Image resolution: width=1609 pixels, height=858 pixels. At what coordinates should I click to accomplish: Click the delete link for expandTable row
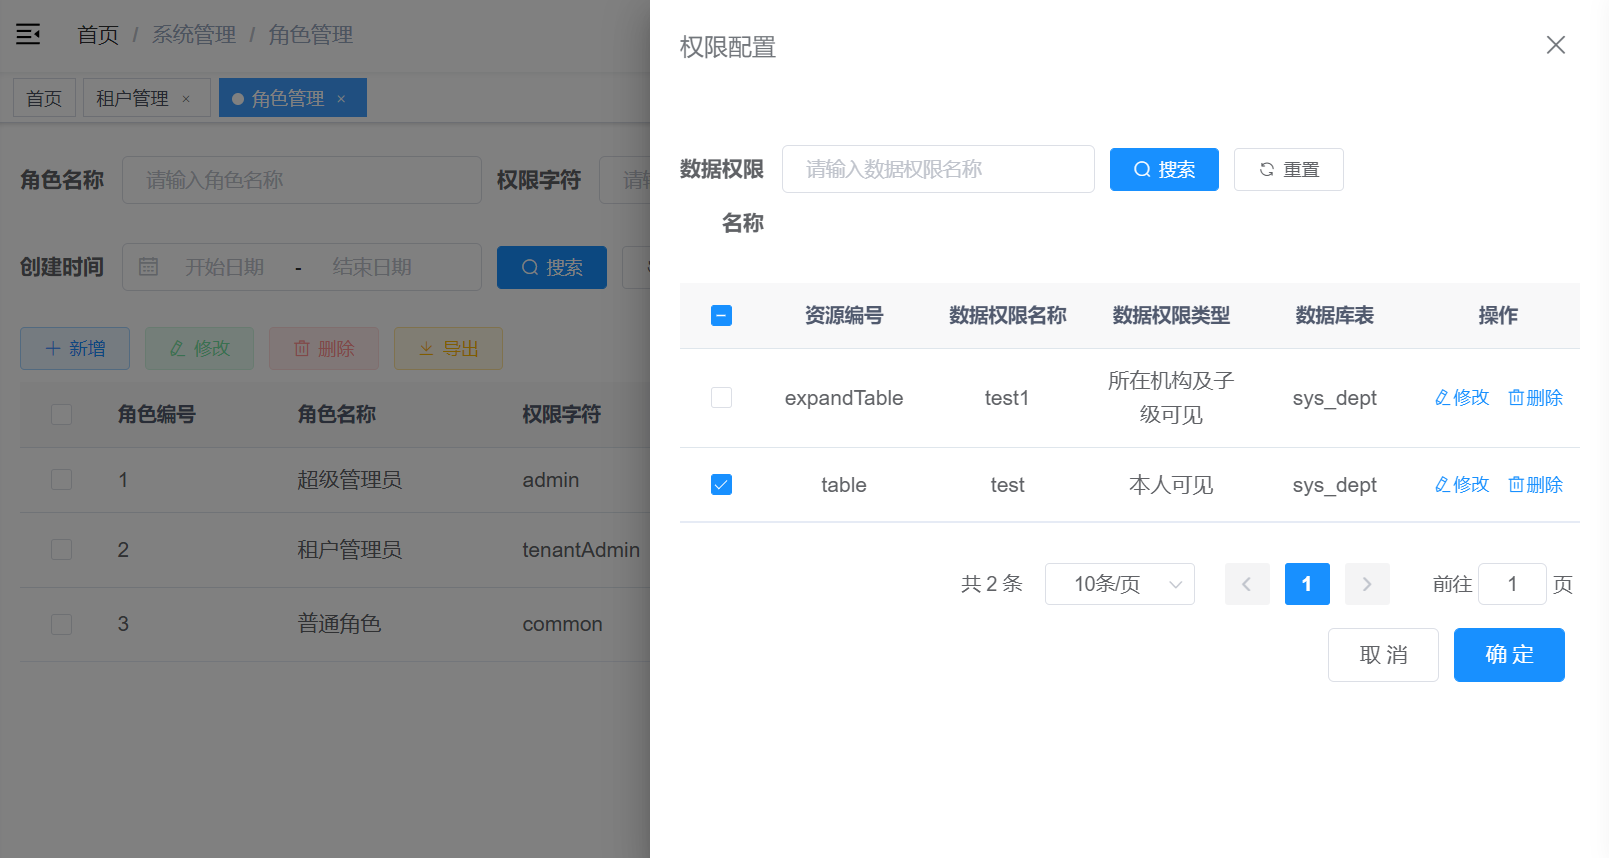(1535, 398)
